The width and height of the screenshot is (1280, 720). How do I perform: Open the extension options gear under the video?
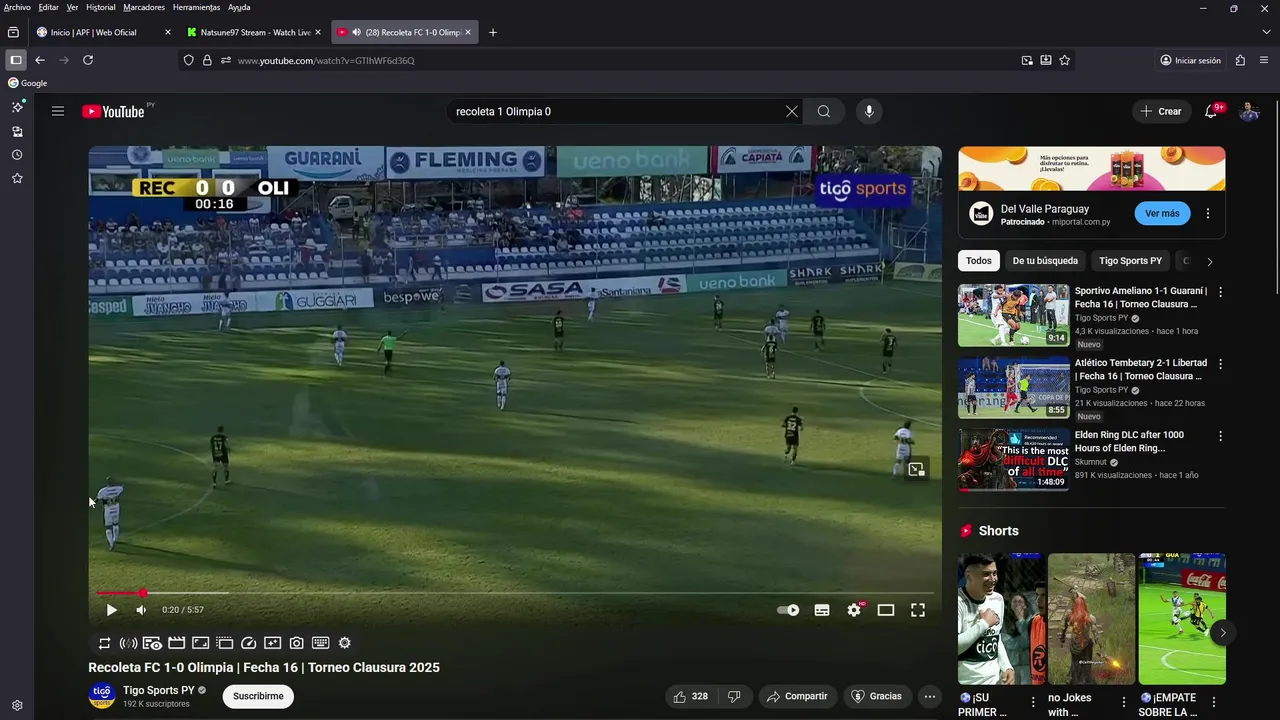[345, 643]
